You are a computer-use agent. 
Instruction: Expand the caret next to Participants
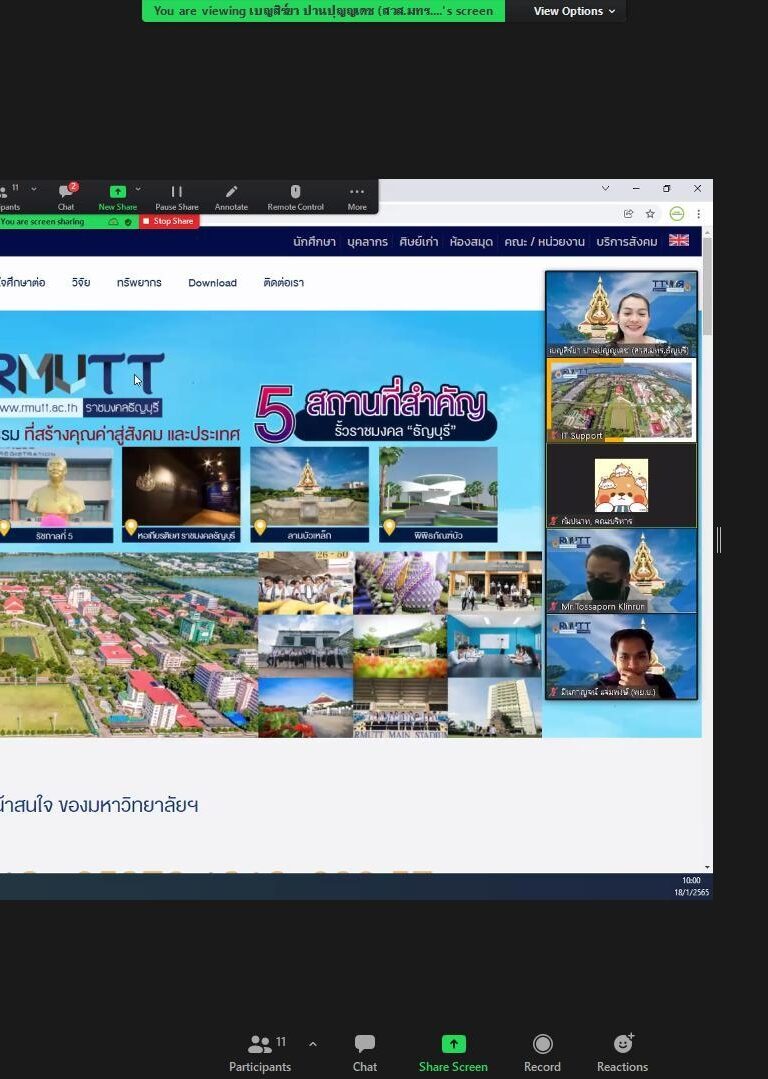(312, 1044)
